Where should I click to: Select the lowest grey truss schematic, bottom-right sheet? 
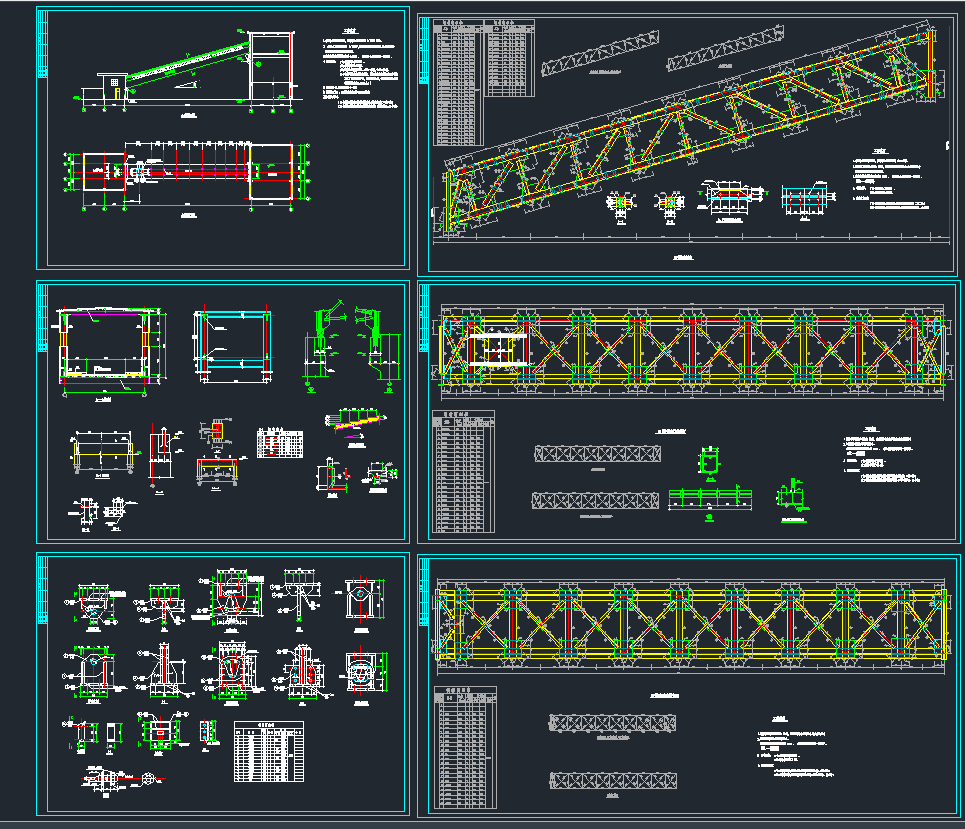point(612,779)
